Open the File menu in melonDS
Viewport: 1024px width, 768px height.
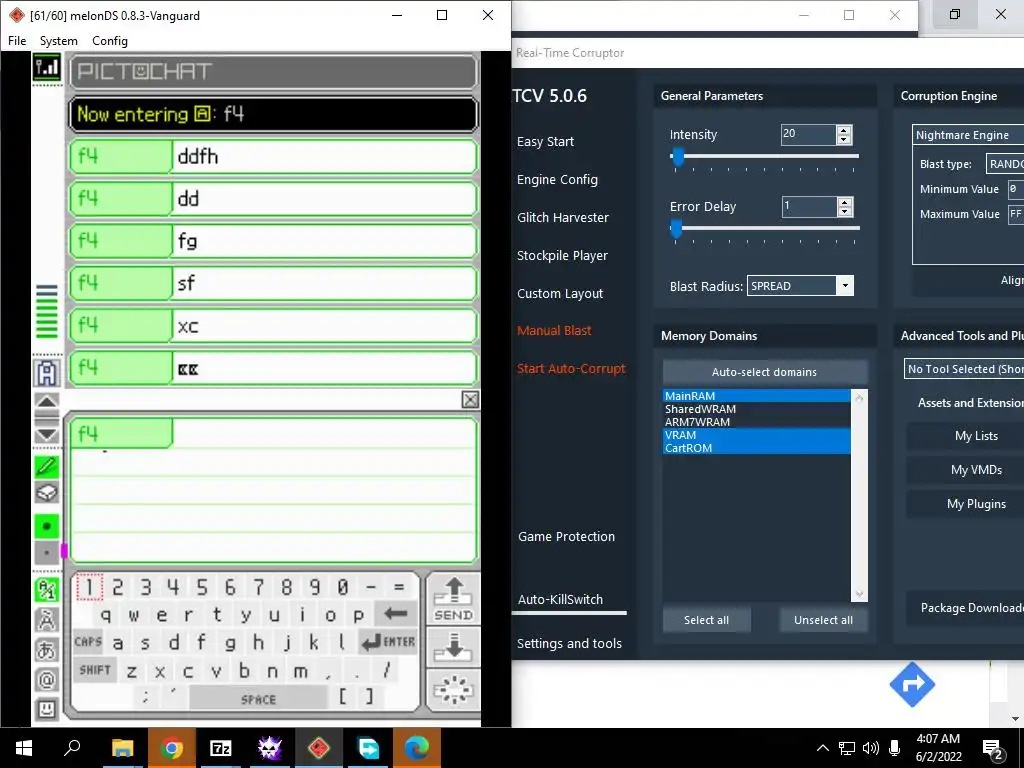coord(17,40)
